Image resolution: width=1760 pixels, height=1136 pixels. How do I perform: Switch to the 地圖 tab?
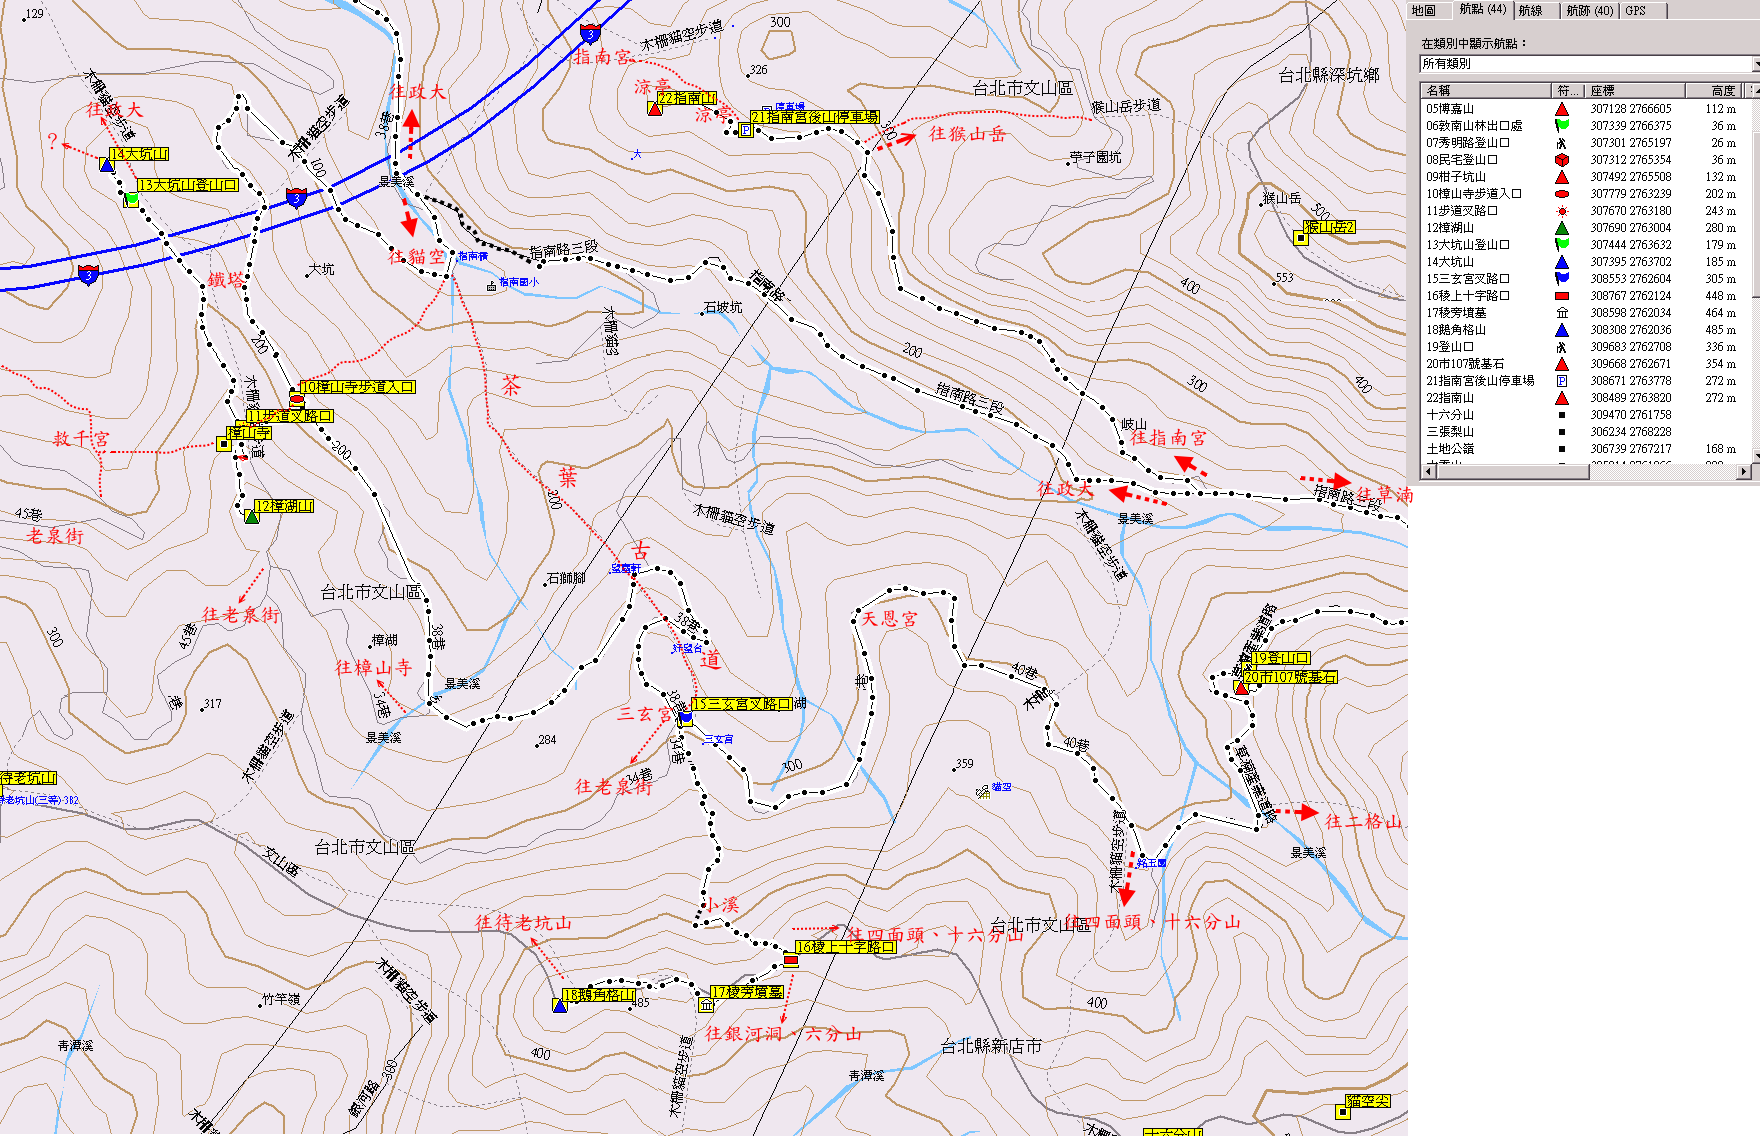1424,10
